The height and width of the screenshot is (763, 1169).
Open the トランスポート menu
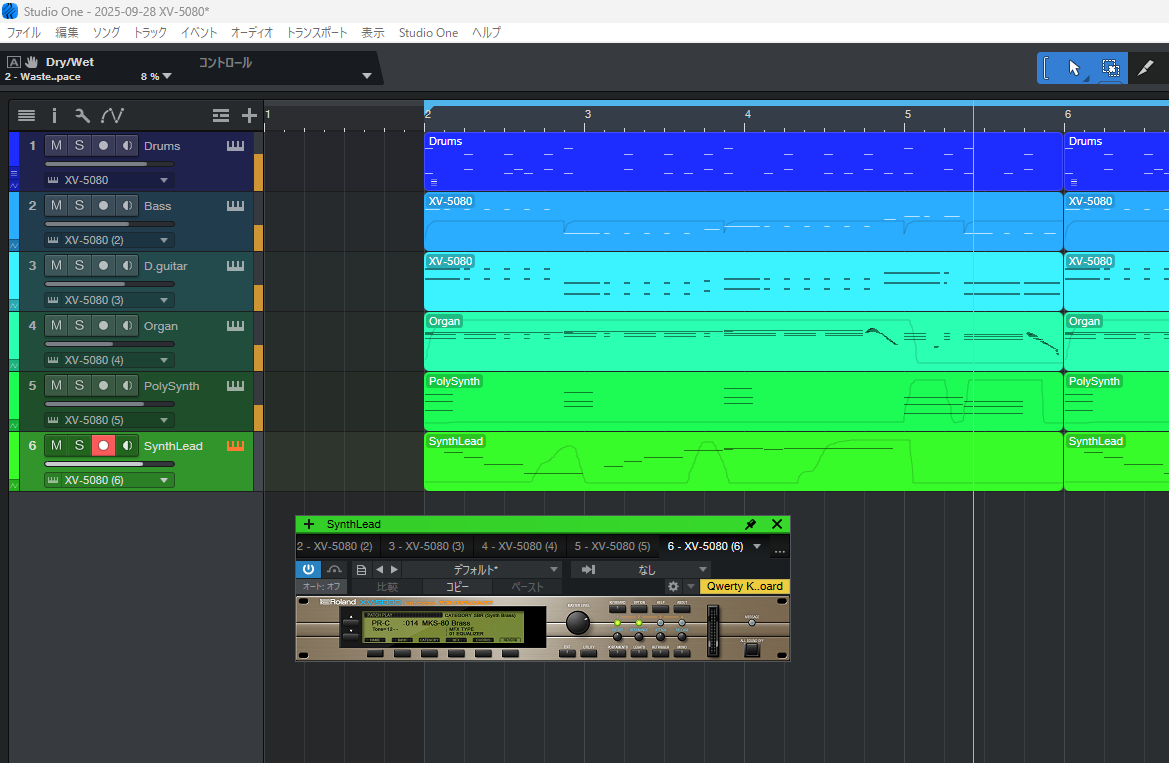(317, 33)
